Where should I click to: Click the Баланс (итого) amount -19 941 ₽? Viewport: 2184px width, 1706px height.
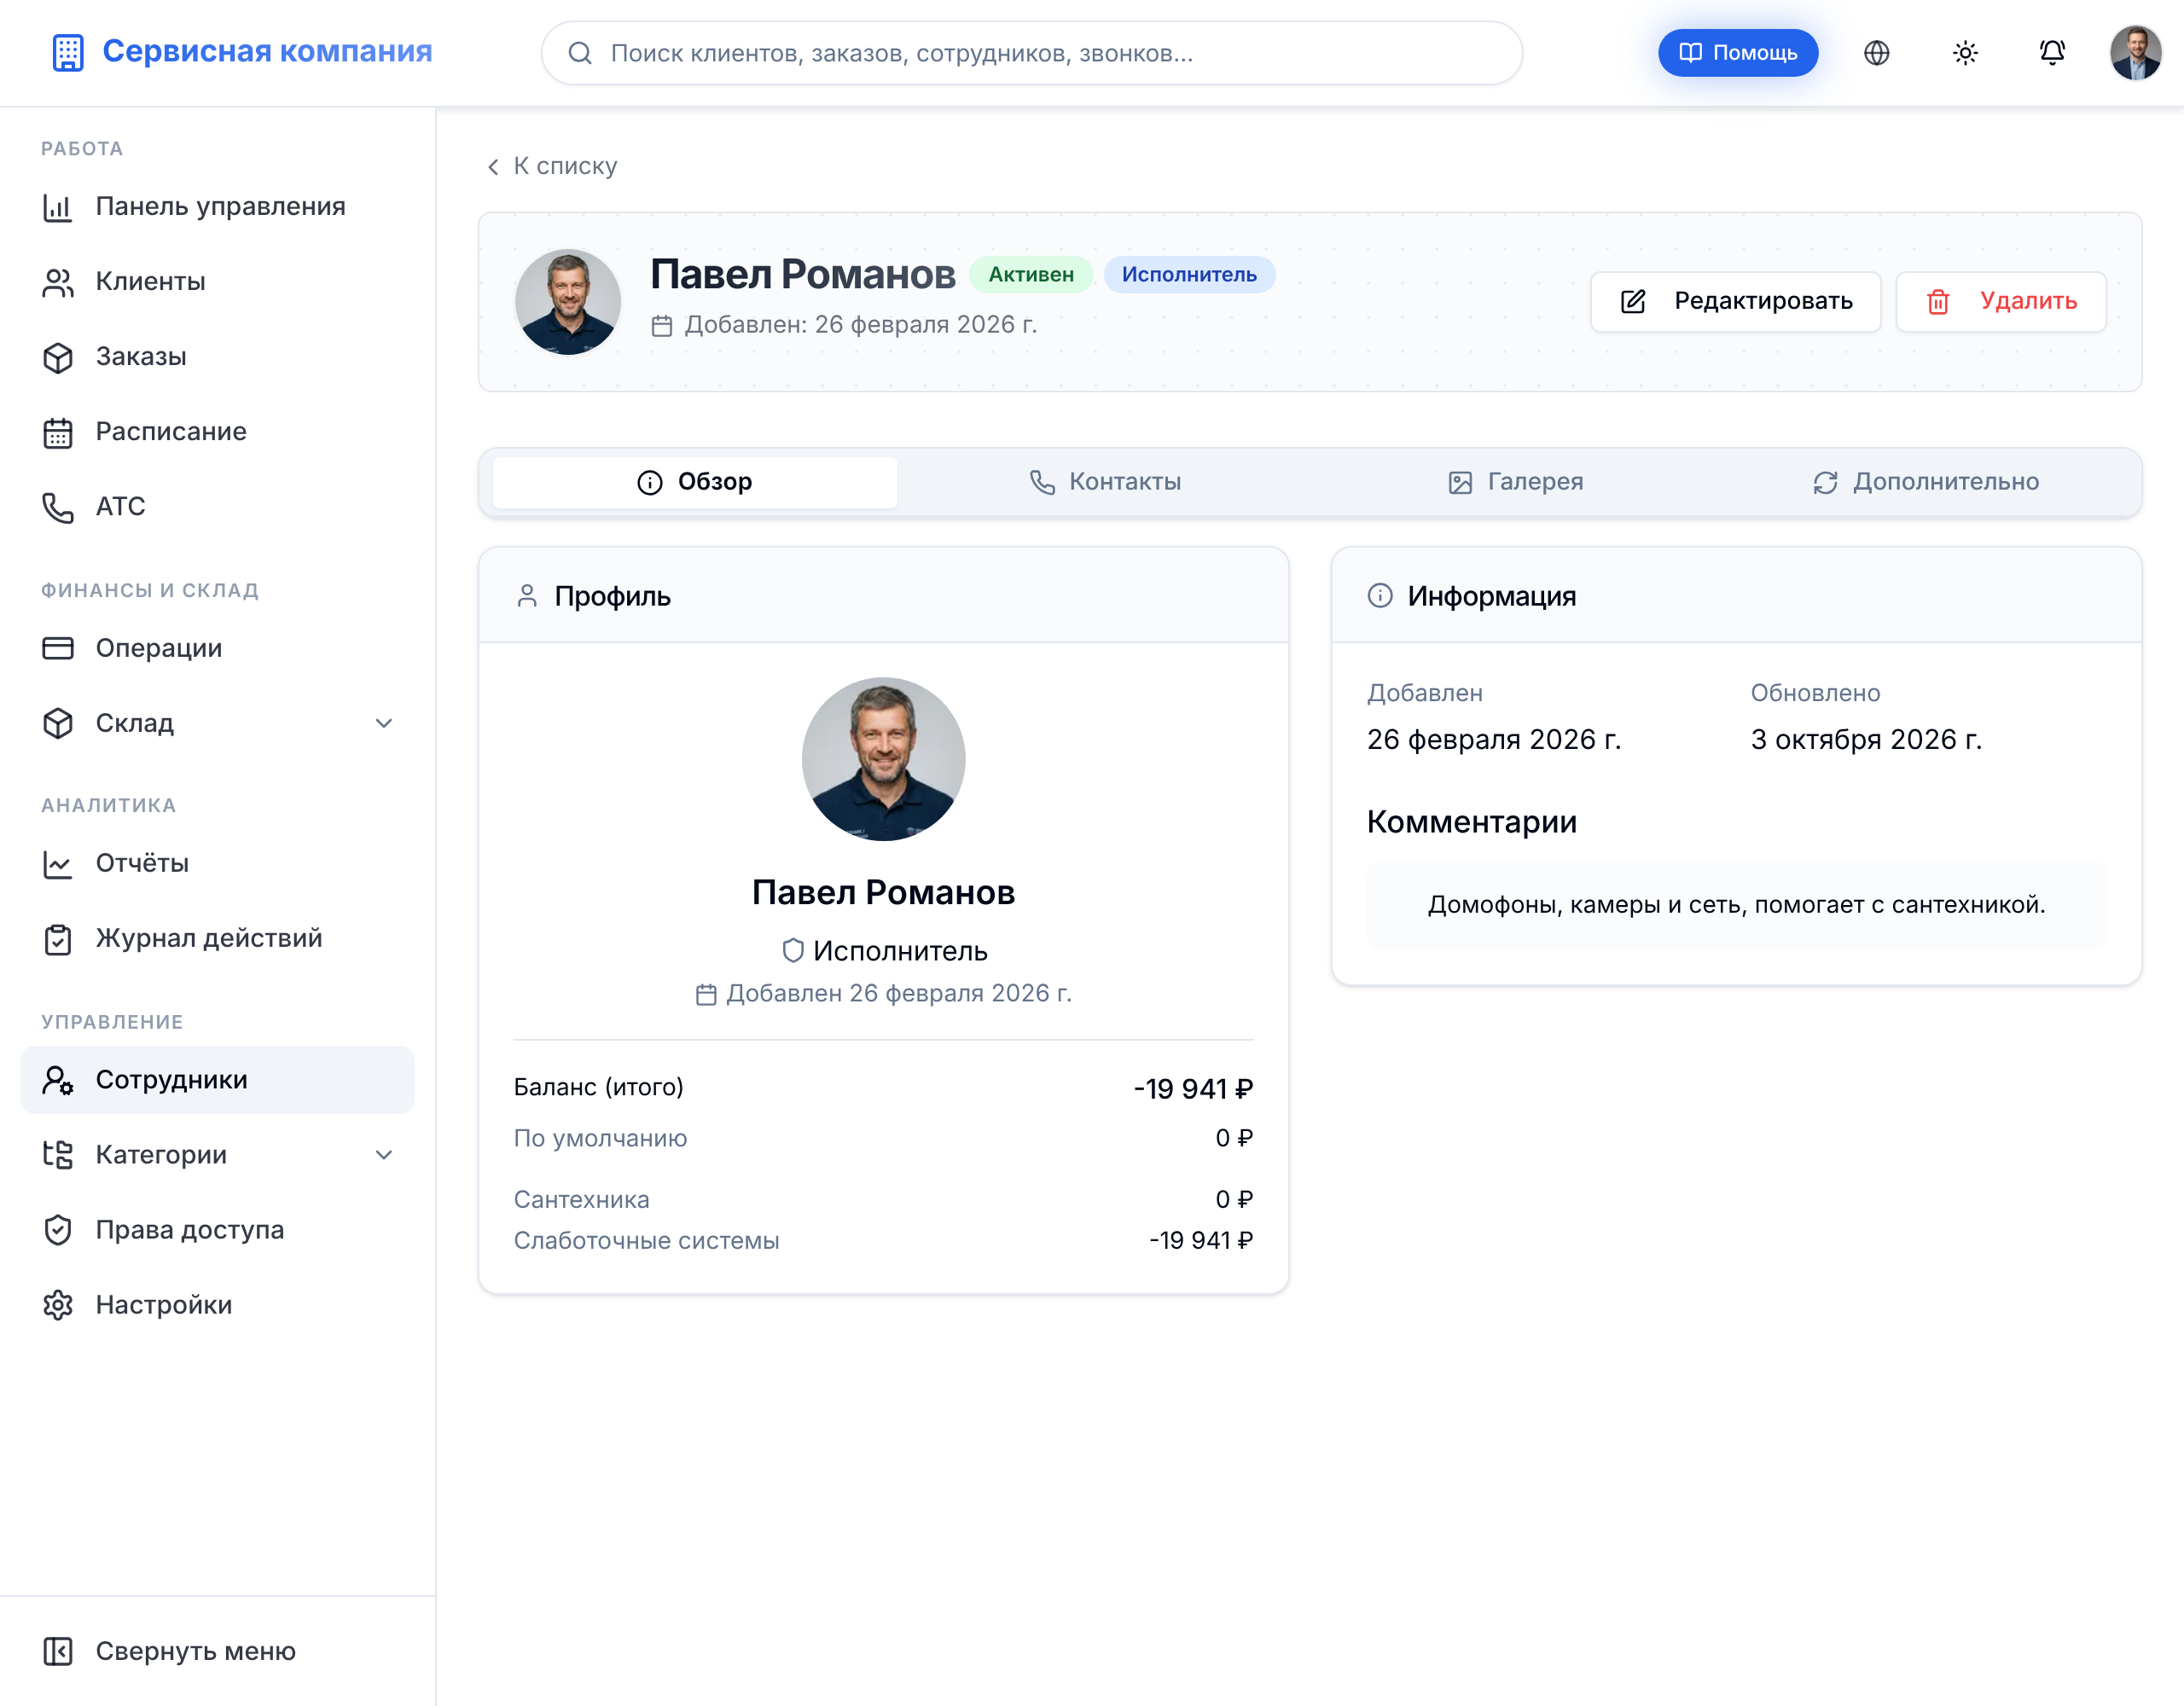click(x=1193, y=1088)
